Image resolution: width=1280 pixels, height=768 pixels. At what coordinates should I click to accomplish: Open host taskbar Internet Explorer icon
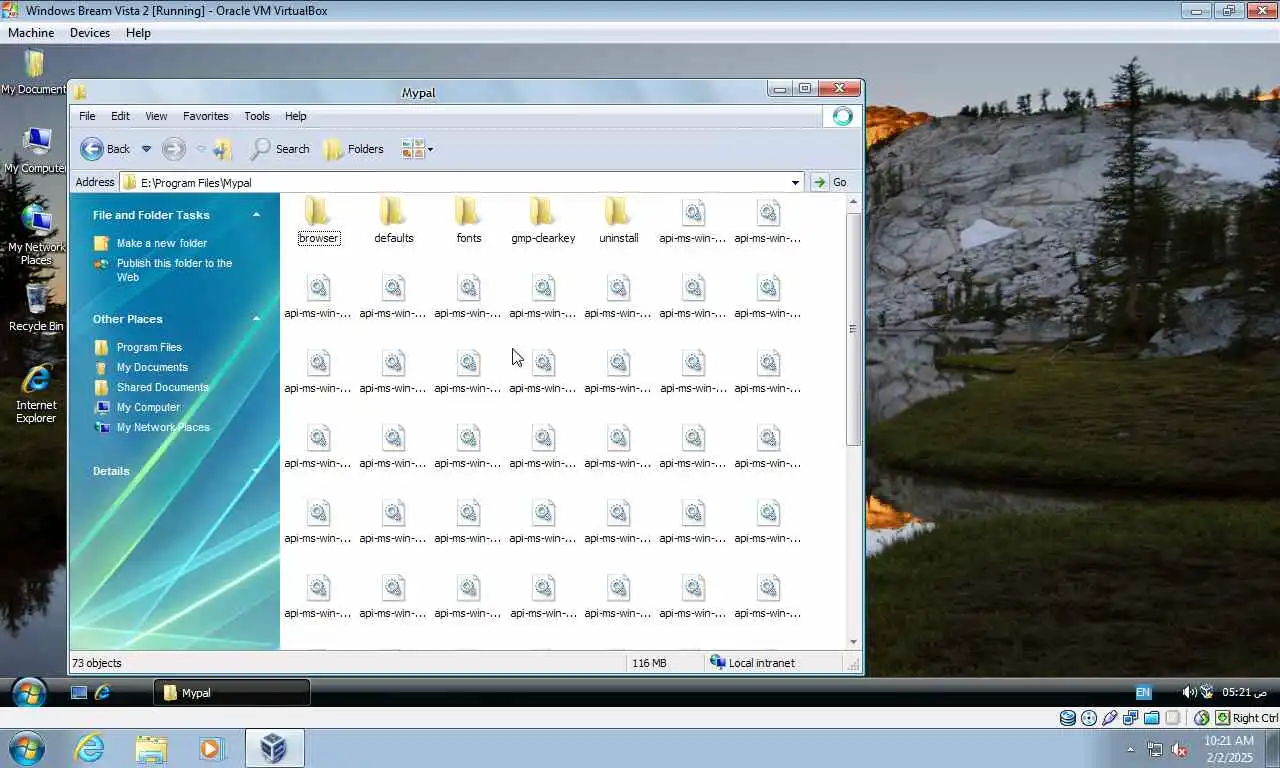tap(89, 748)
